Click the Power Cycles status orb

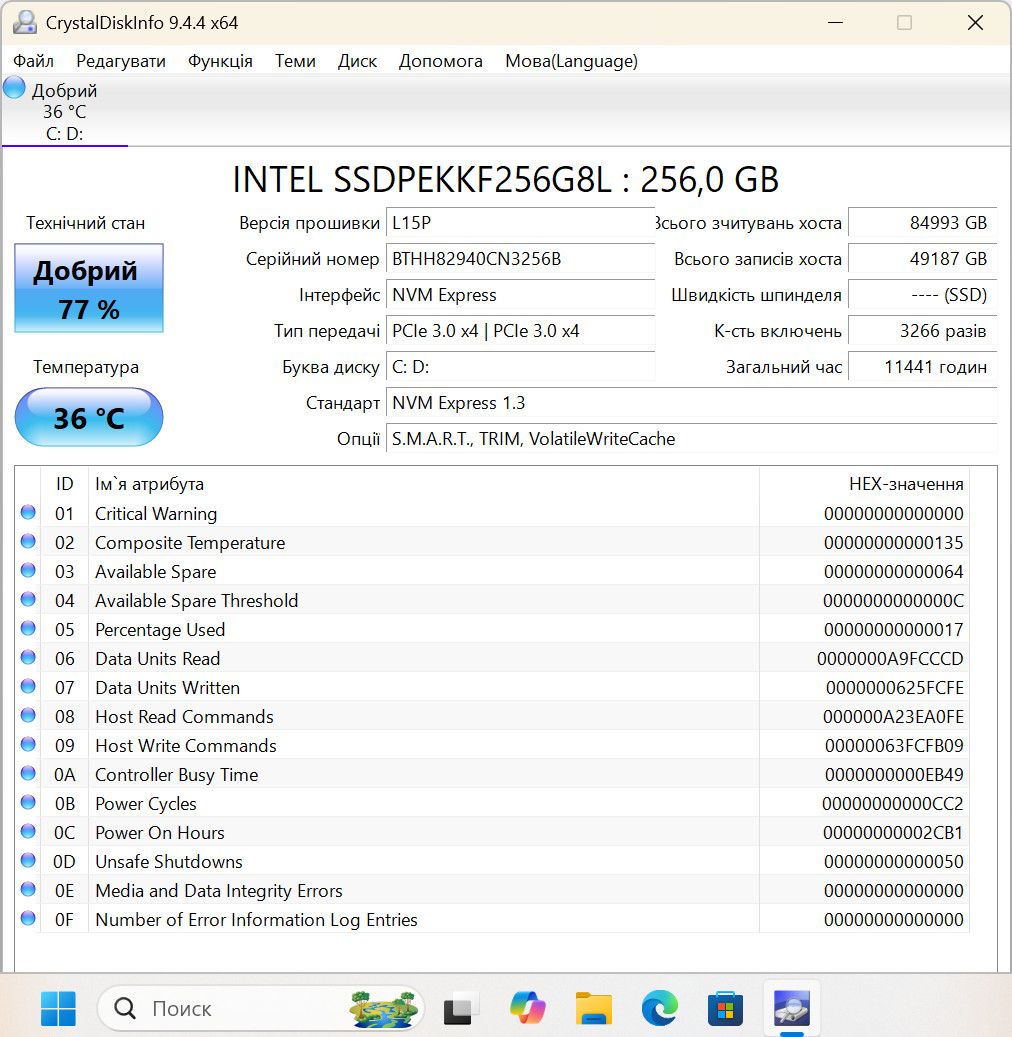coord(28,804)
